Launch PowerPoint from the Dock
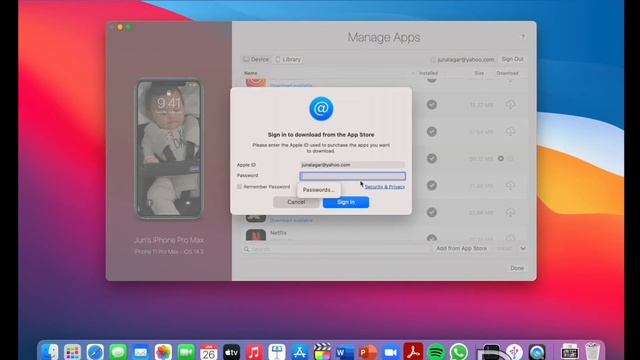This screenshot has width=640, height=360. pyautogui.click(x=368, y=352)
